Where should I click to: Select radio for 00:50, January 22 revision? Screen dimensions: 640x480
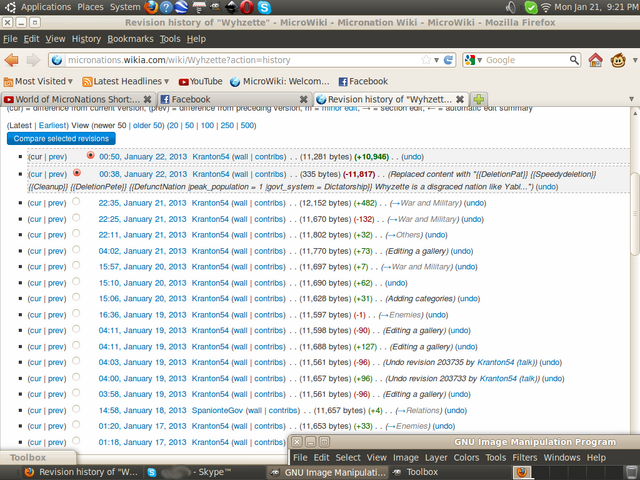(x=91, y=155)
